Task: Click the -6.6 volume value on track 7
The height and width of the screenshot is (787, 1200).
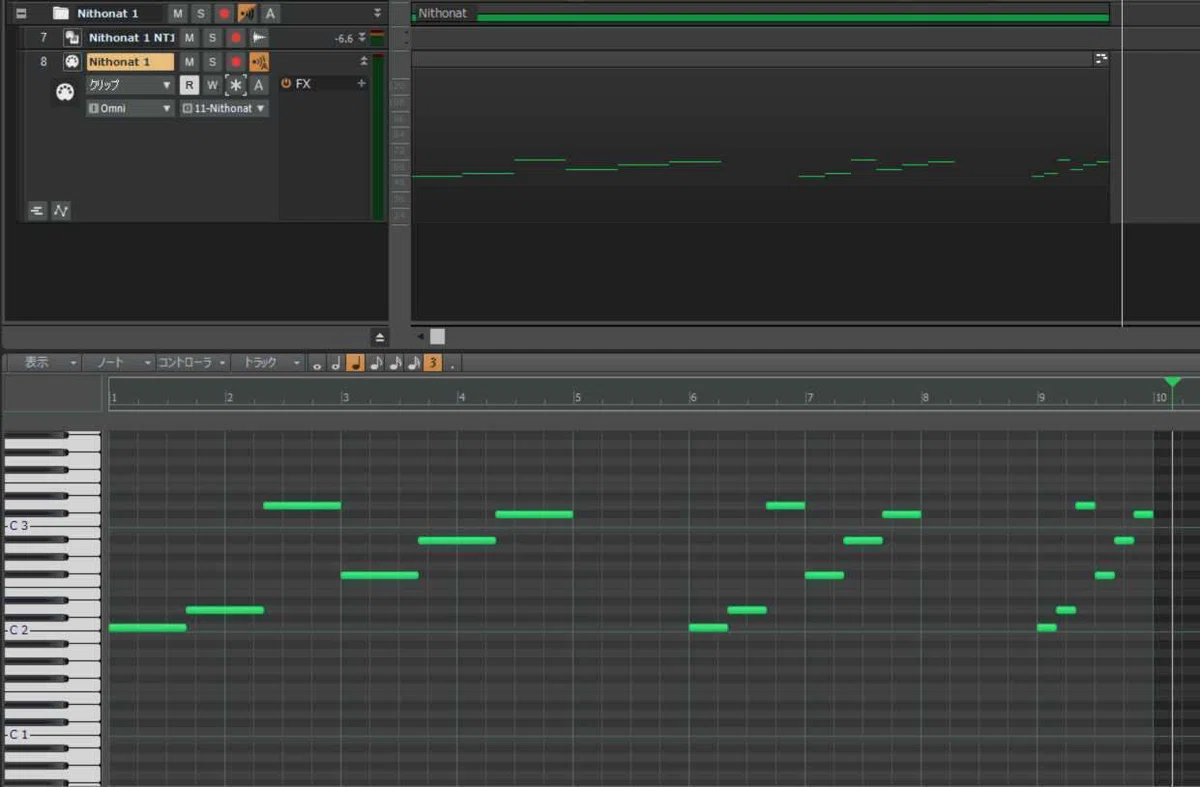Action: tap(344, 39)
